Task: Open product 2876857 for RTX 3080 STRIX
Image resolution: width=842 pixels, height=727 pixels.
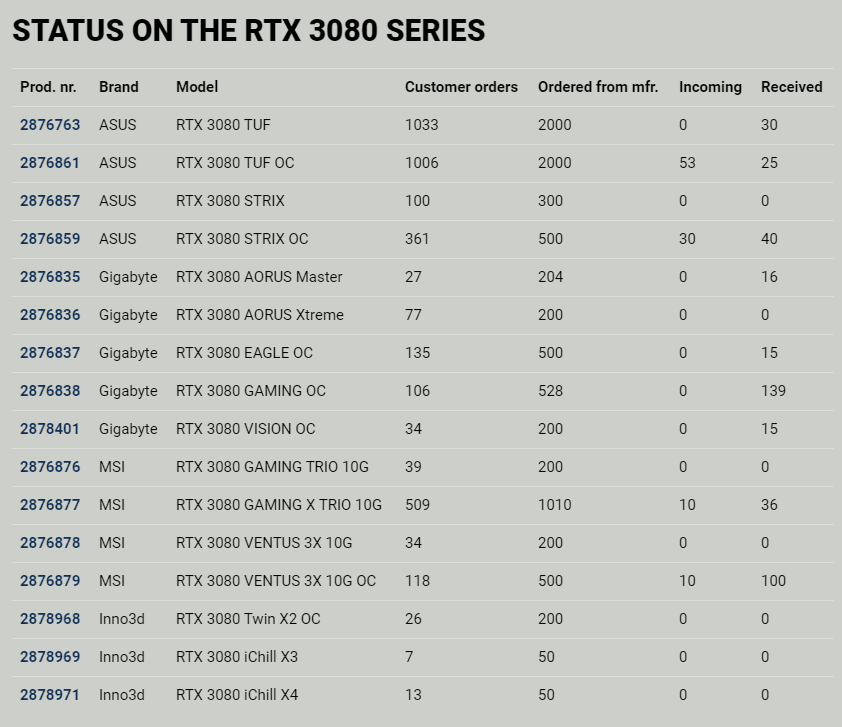Action: [50, 201]
